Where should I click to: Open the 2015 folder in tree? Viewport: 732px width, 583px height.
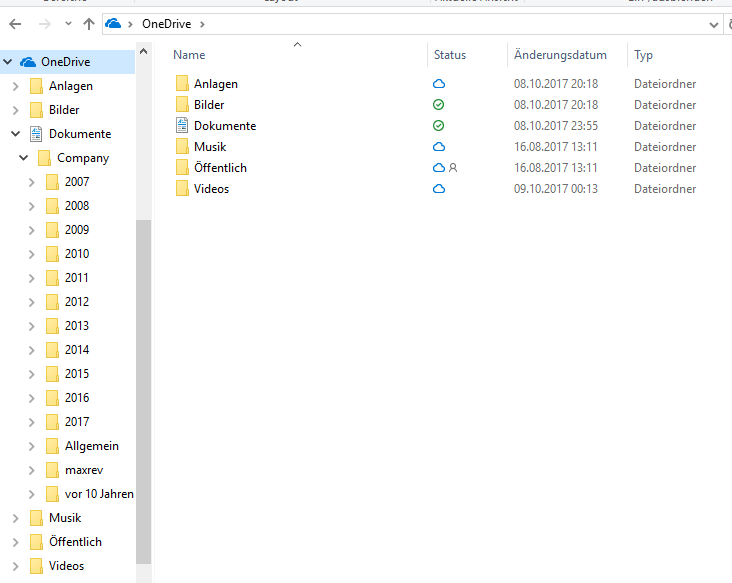77,374
